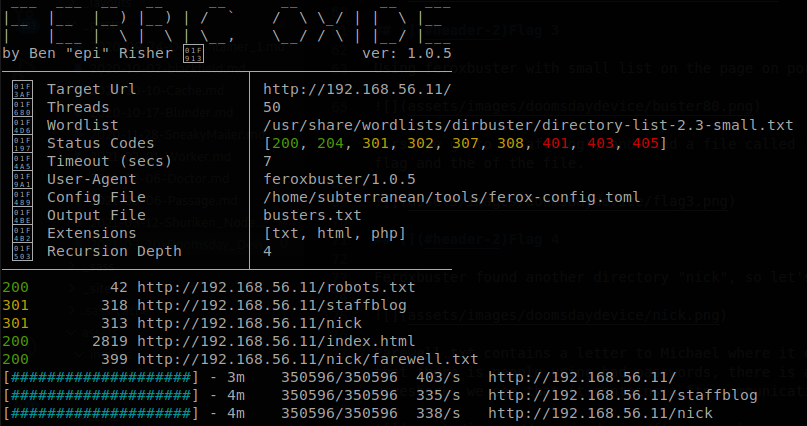Image resolution: width=807 pixels, height=426 pixels.
Task: Click the emoji glyph beside Recursion Depth
Action: [x=22, y=252]
